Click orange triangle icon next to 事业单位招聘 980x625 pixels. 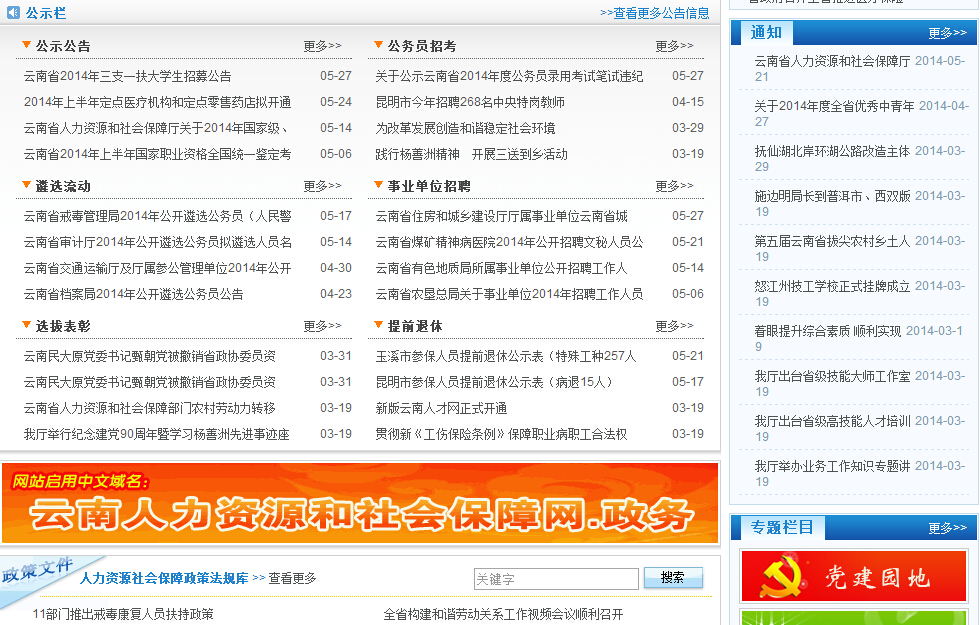pos(378,184)
